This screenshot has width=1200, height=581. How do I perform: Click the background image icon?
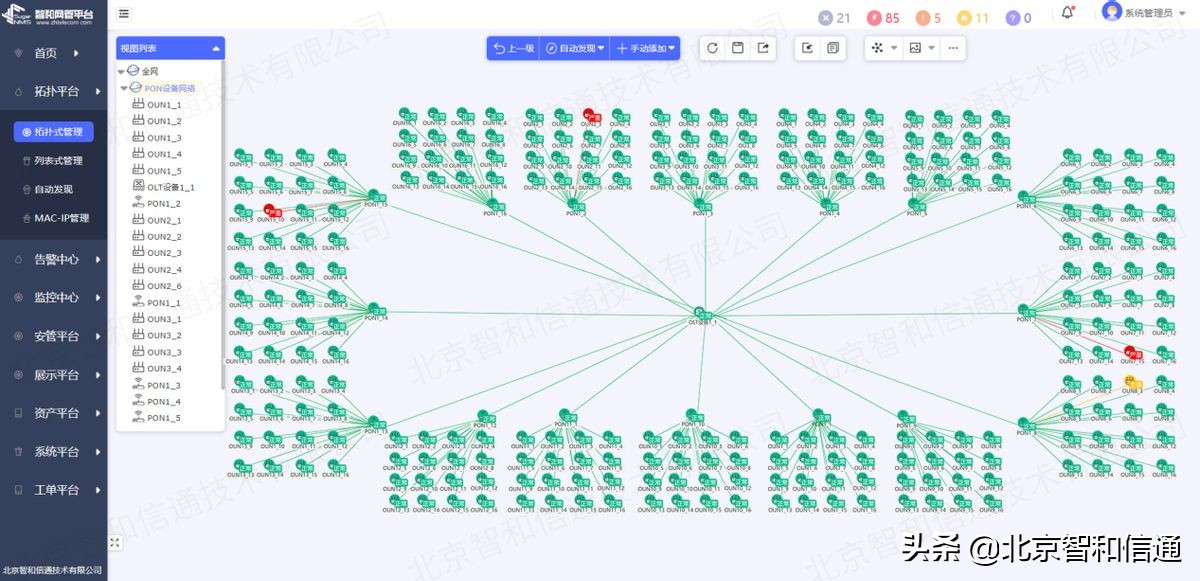(x=915, y=48)
